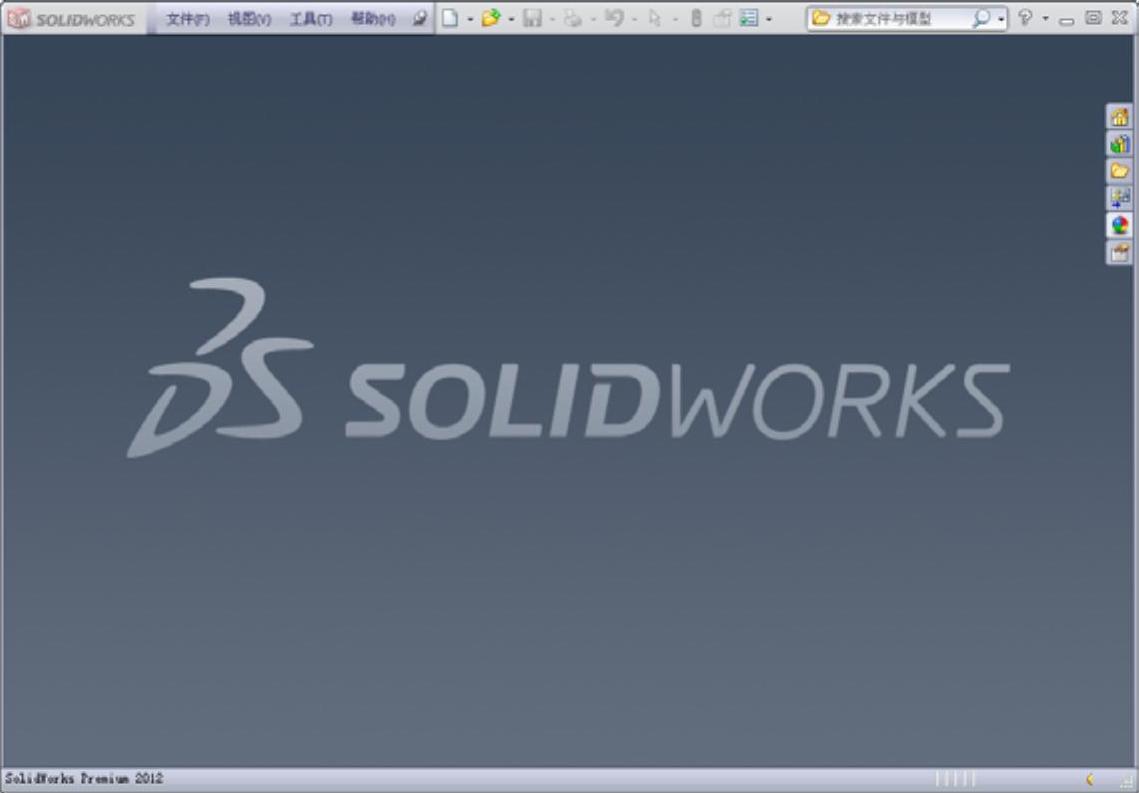Minimize the SolidWorks window
The width and height of the screenshot is (1139, 793).
coord(1066,20)
